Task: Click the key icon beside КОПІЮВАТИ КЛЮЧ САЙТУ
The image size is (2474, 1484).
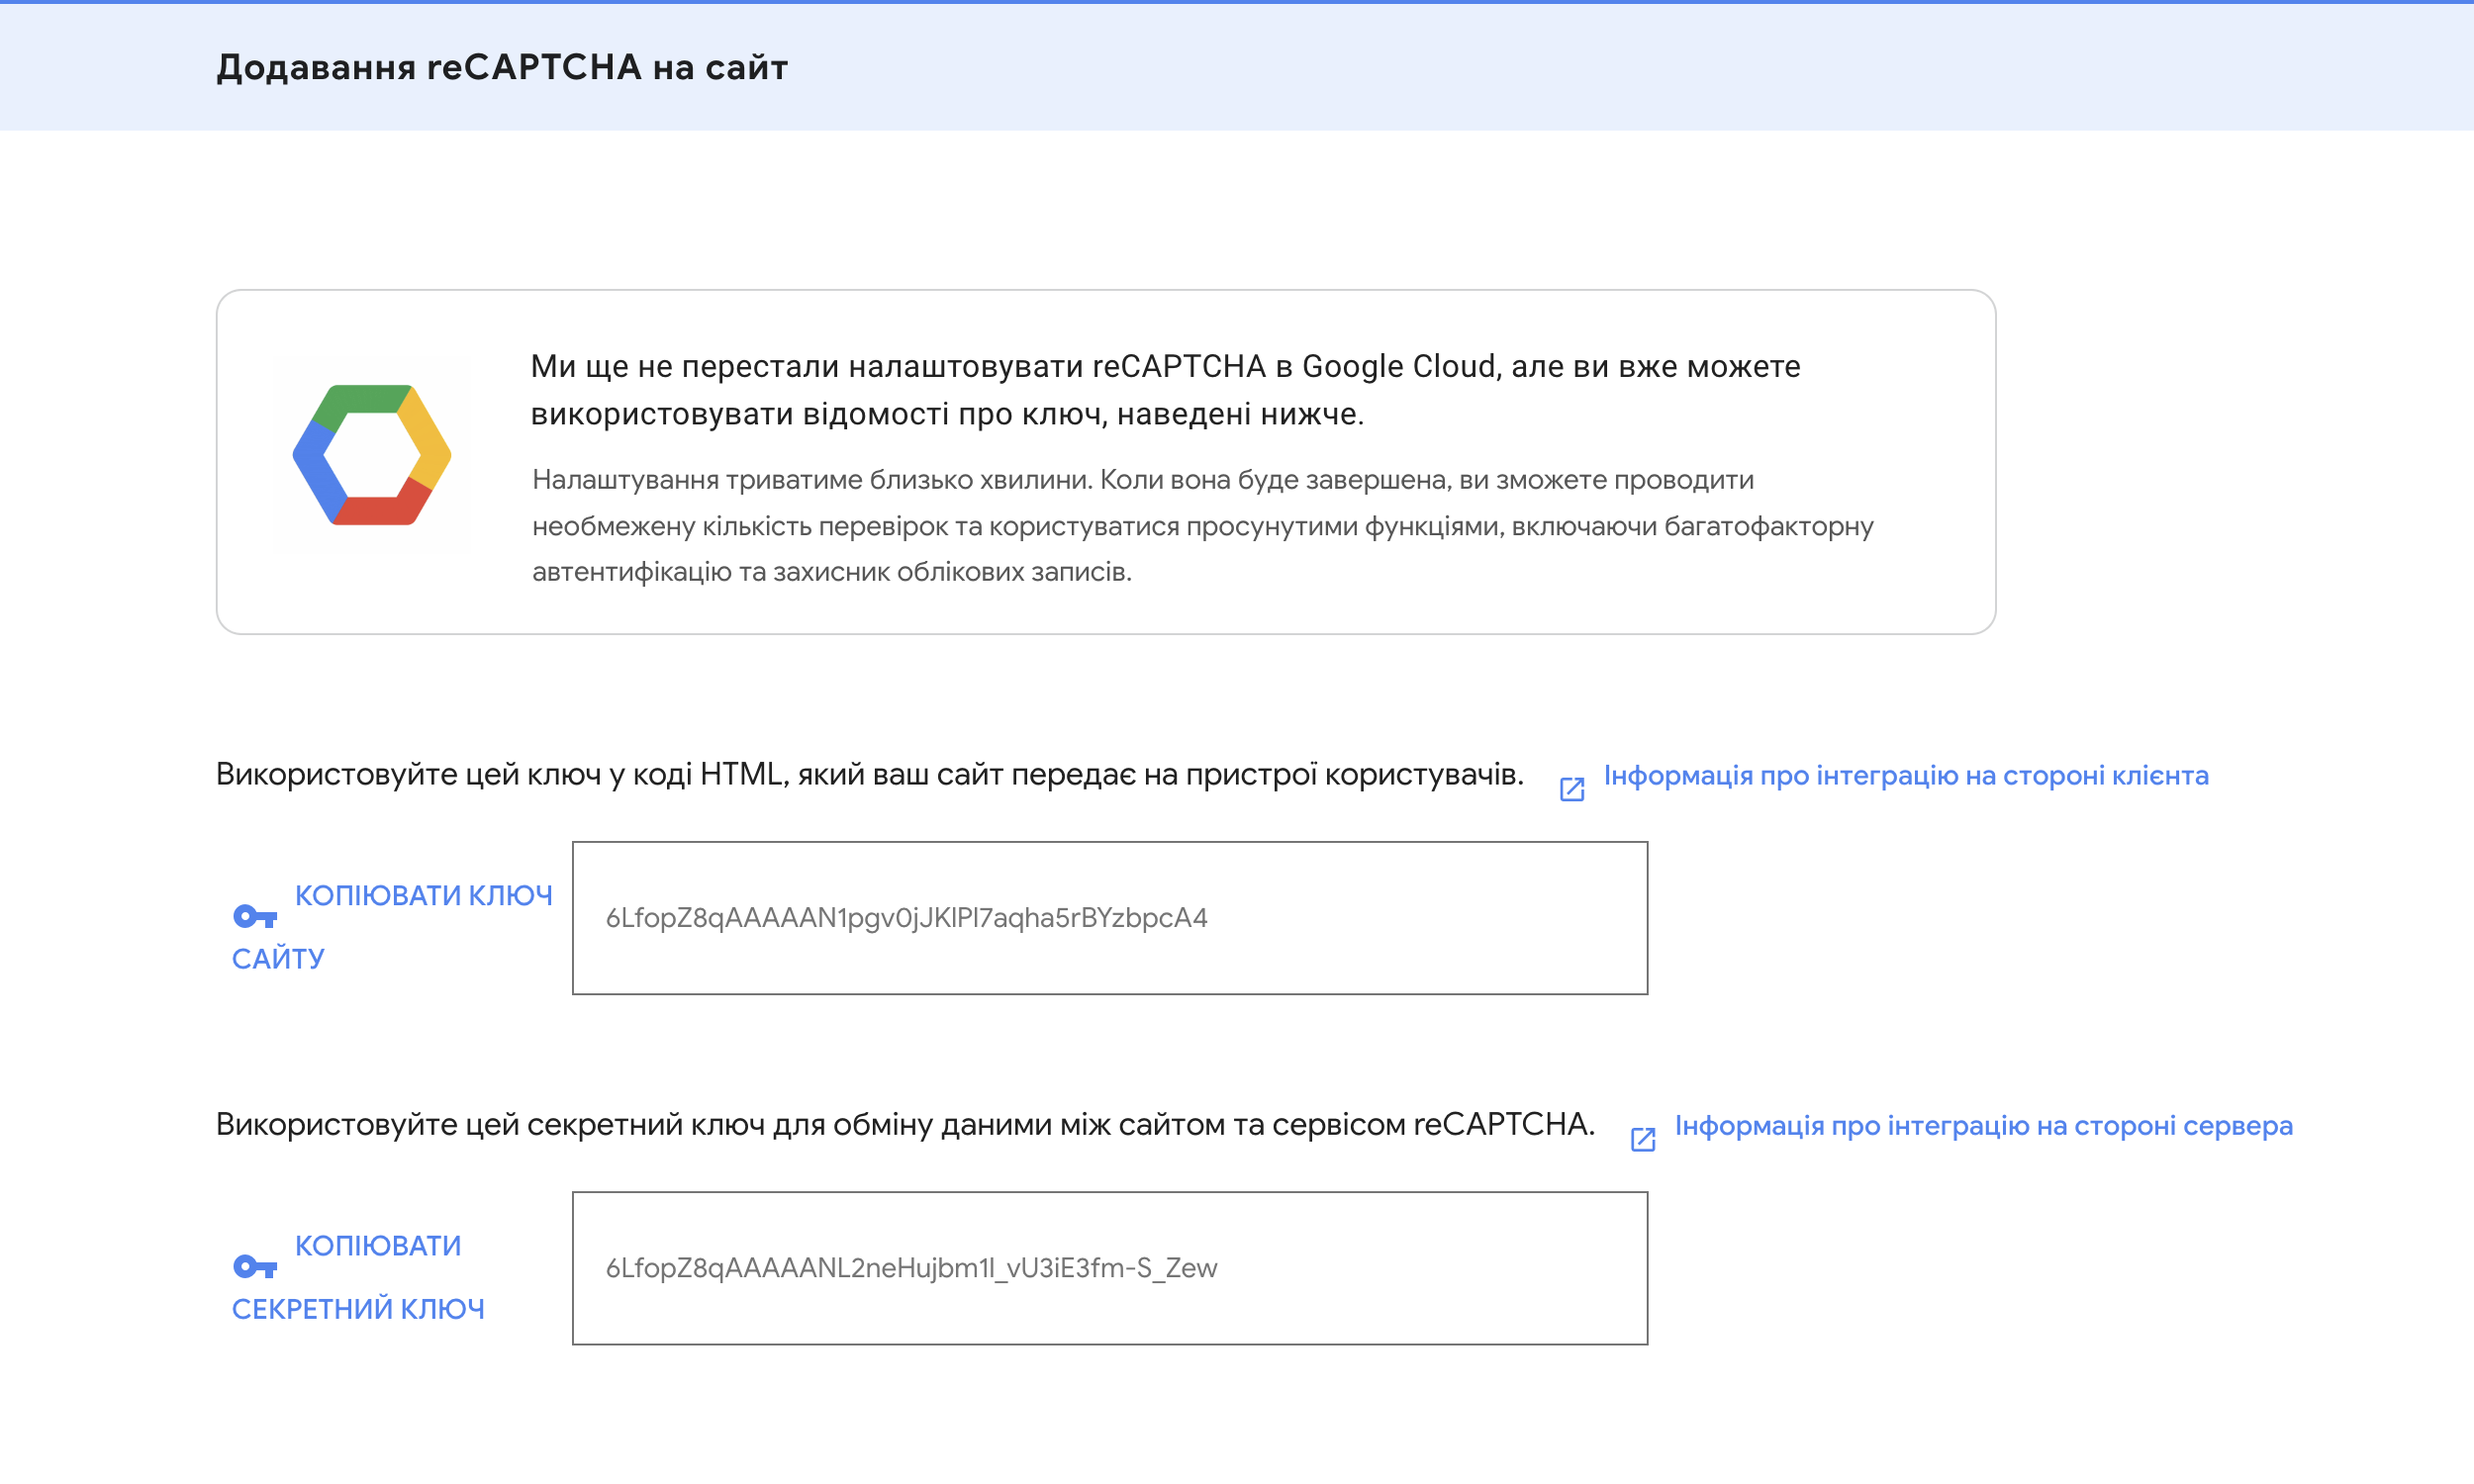Action: tap(254, 916)
